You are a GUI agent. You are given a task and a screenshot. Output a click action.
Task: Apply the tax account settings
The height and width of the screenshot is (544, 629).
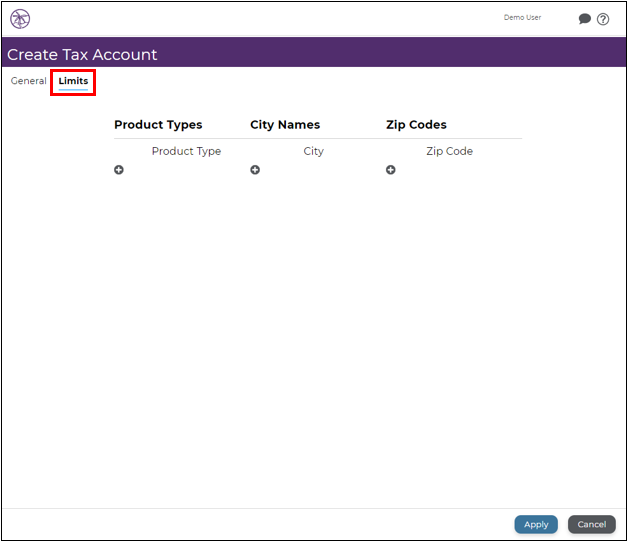click(x=536, y=524)
